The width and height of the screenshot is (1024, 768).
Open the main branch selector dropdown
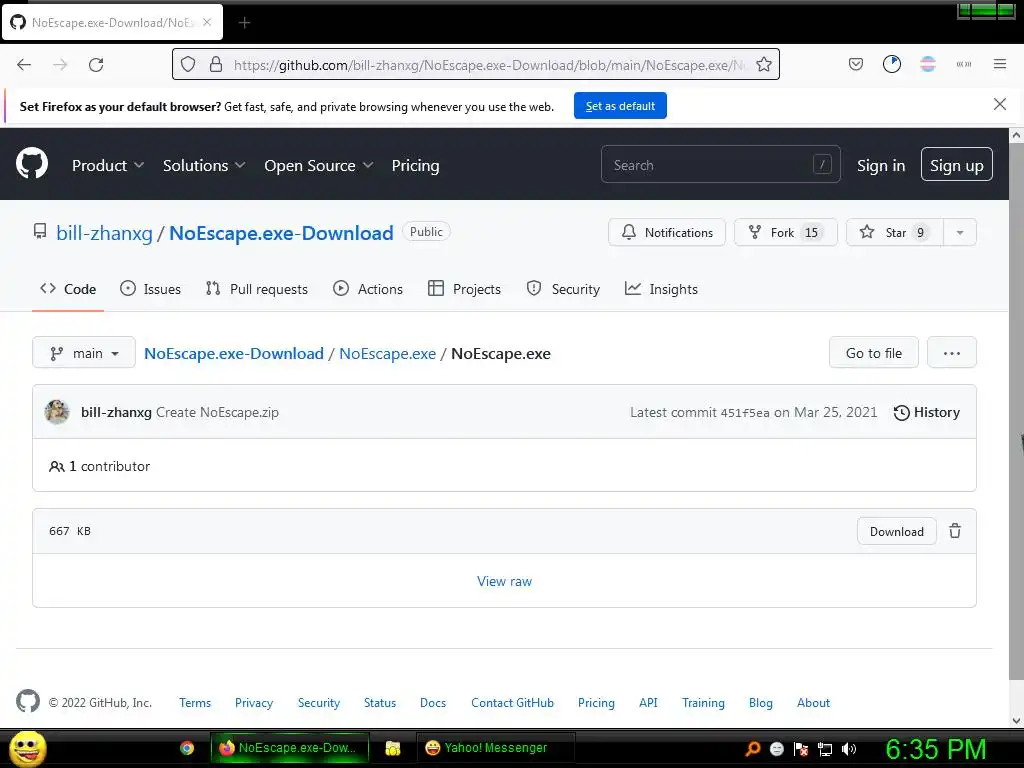pos(84,353)
